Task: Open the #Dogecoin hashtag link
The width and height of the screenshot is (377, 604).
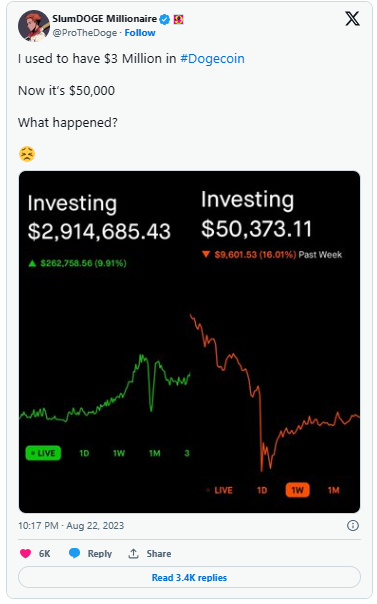Action: click(212, 59)
